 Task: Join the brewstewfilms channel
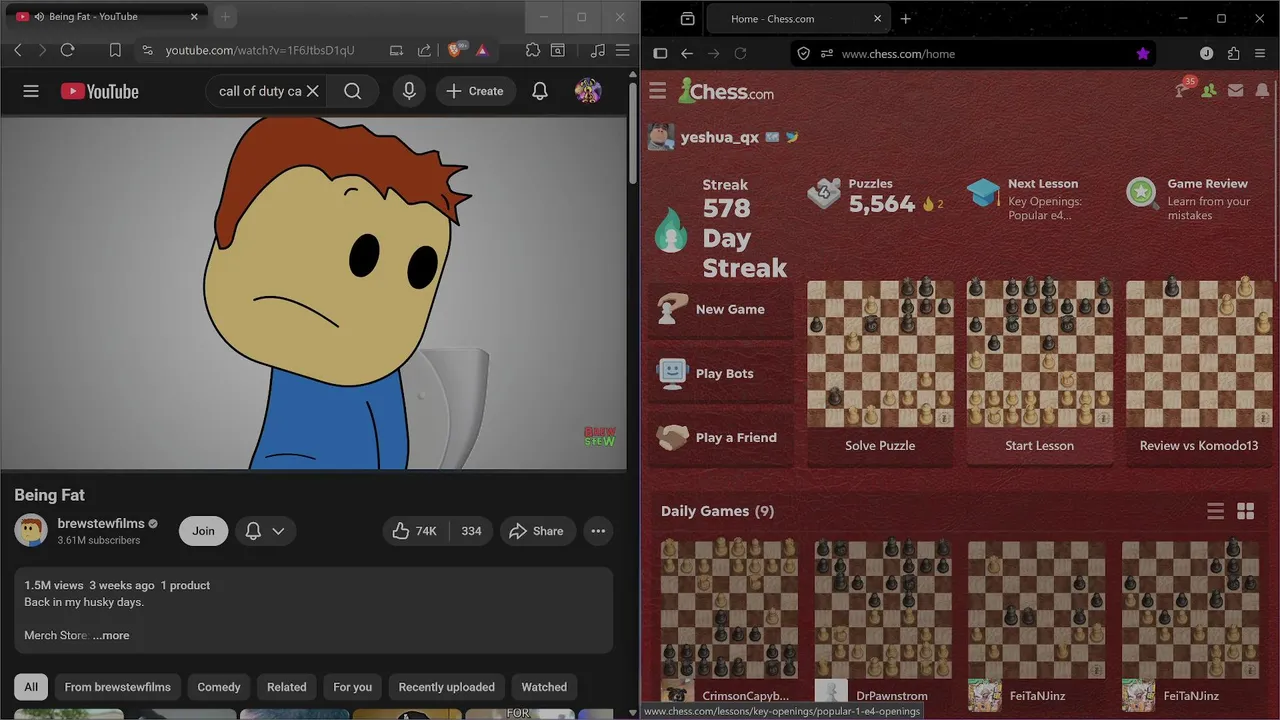point(203,531)
